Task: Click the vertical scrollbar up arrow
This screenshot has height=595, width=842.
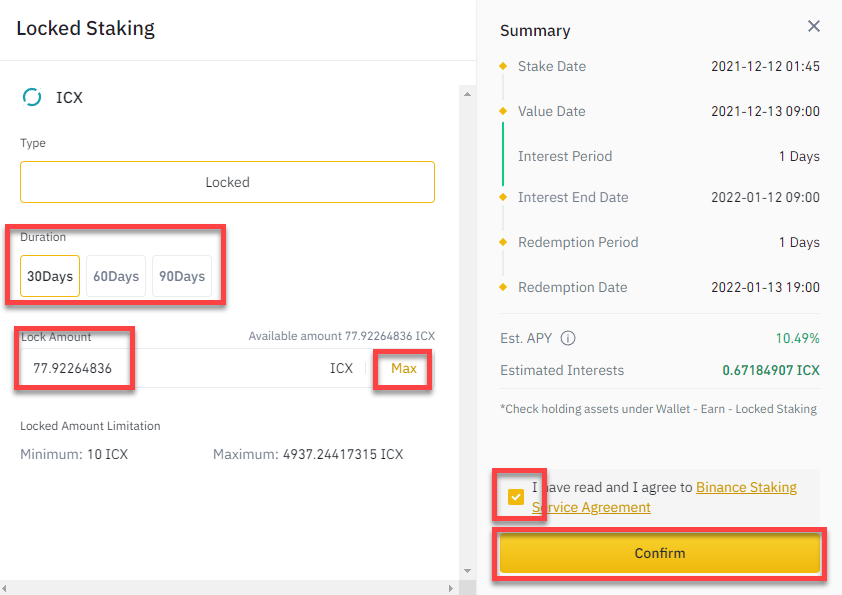Action: 467,94
